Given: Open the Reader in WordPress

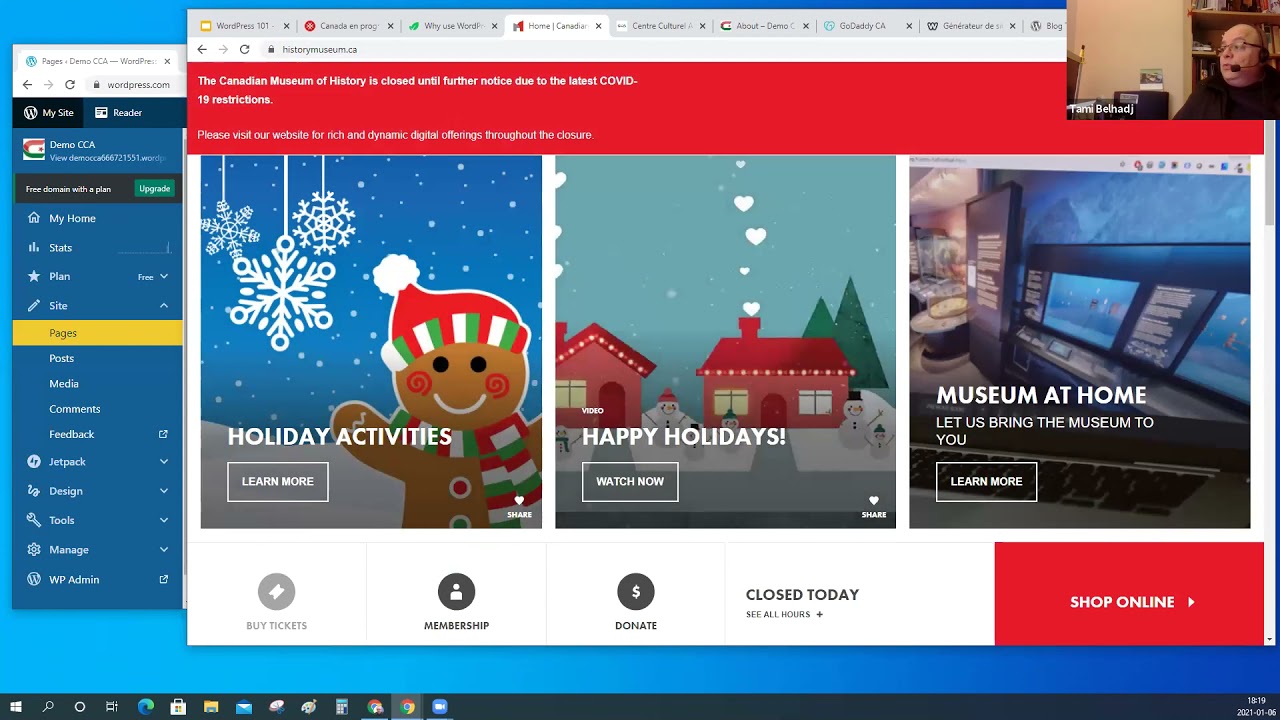Looking at the screenshot, I should 118,113.
